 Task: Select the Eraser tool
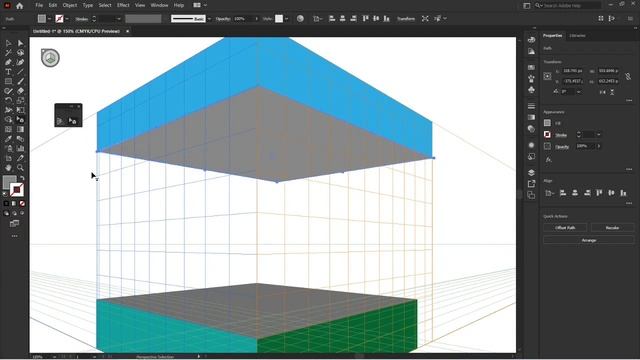pos(20,91)
